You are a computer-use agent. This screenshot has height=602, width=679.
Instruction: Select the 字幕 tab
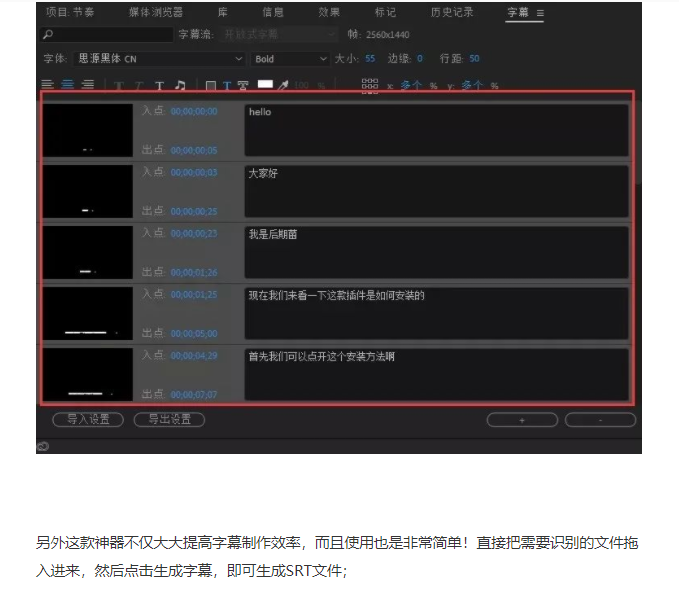pyautogui.click(x=518, y=12)
